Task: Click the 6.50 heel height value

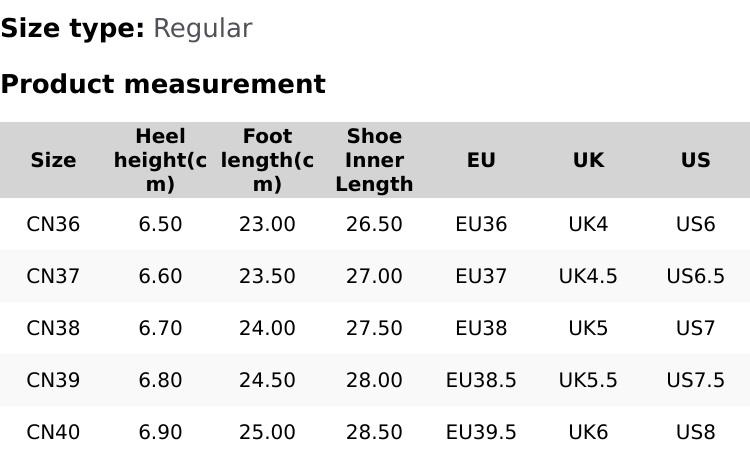Action: [x=160, y=224]
